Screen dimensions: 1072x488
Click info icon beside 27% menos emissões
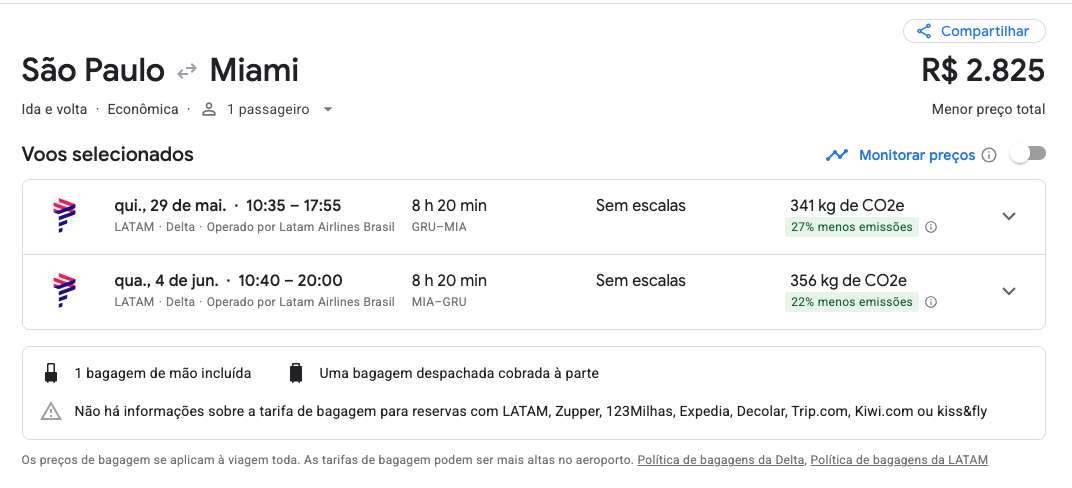pyautogui.click(x=930, y=227)
